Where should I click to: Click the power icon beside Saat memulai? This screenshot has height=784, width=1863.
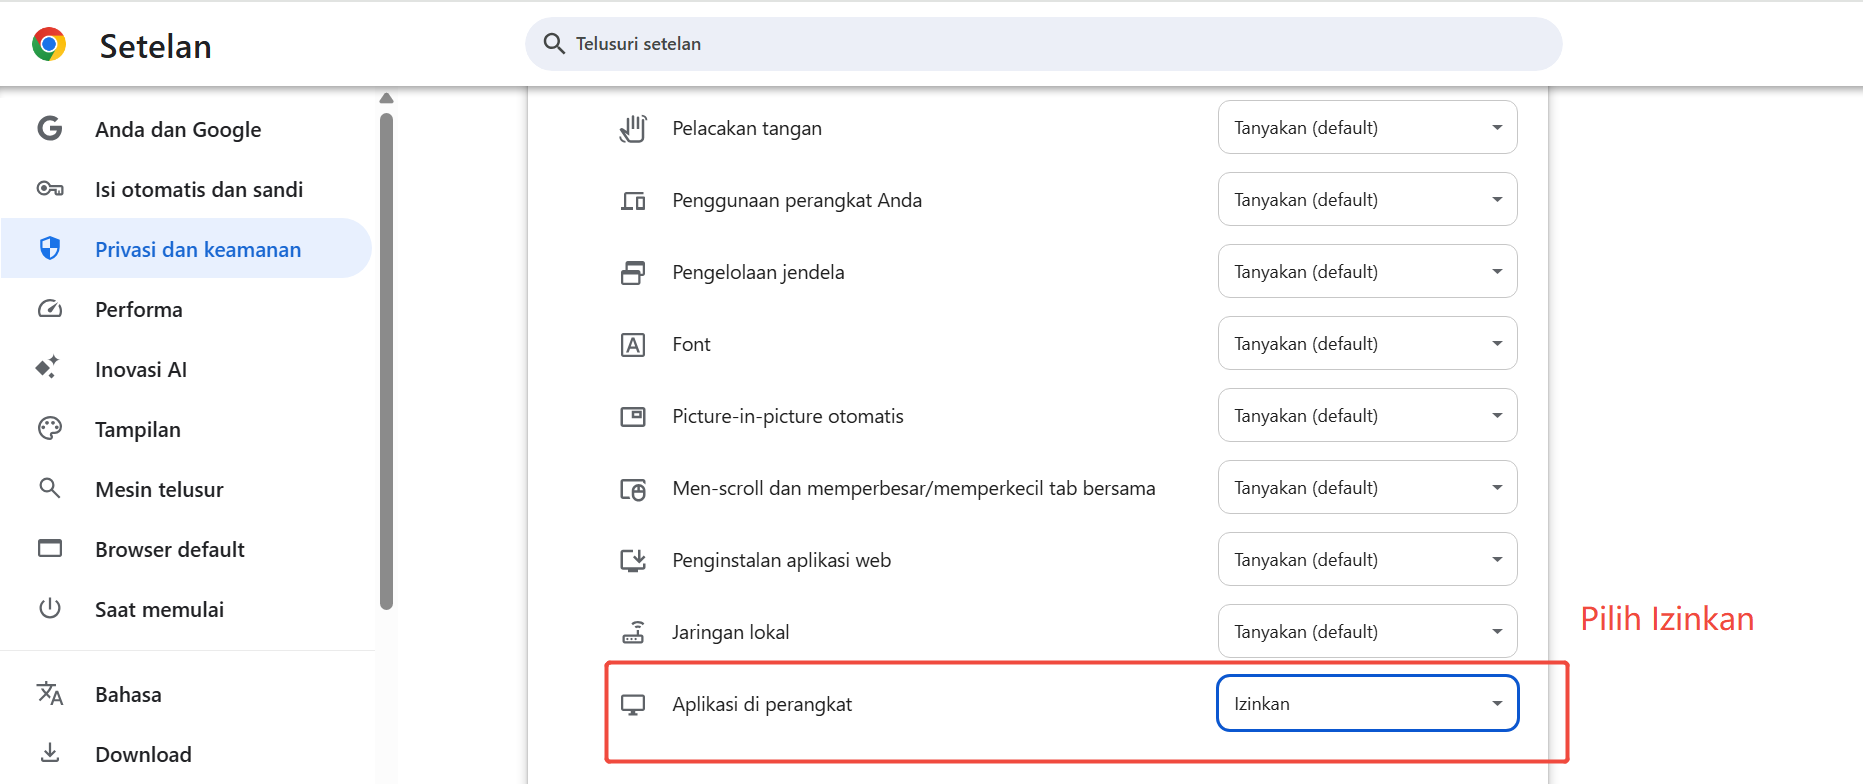(x=50, y=608)
